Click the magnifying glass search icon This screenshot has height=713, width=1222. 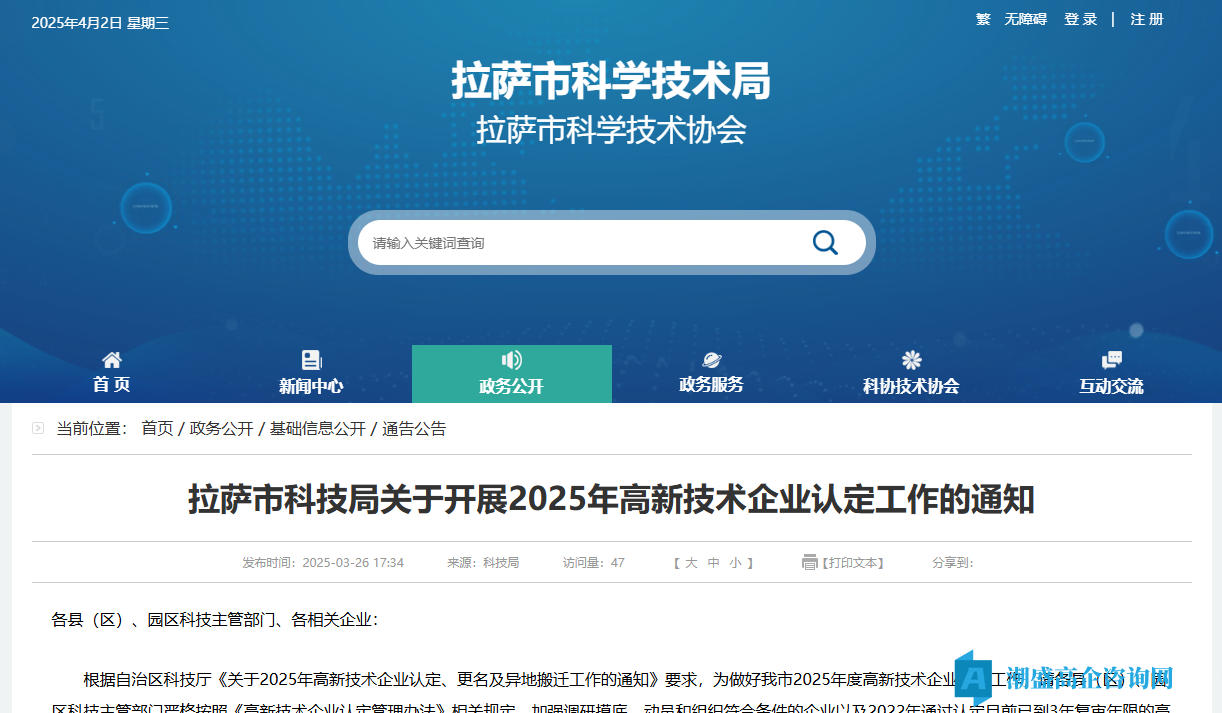coord(824,243)
